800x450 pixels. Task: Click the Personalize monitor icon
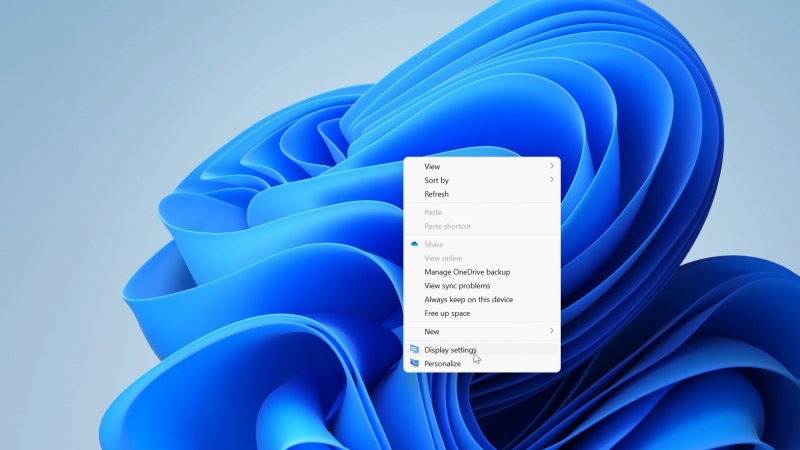point(414,363)
